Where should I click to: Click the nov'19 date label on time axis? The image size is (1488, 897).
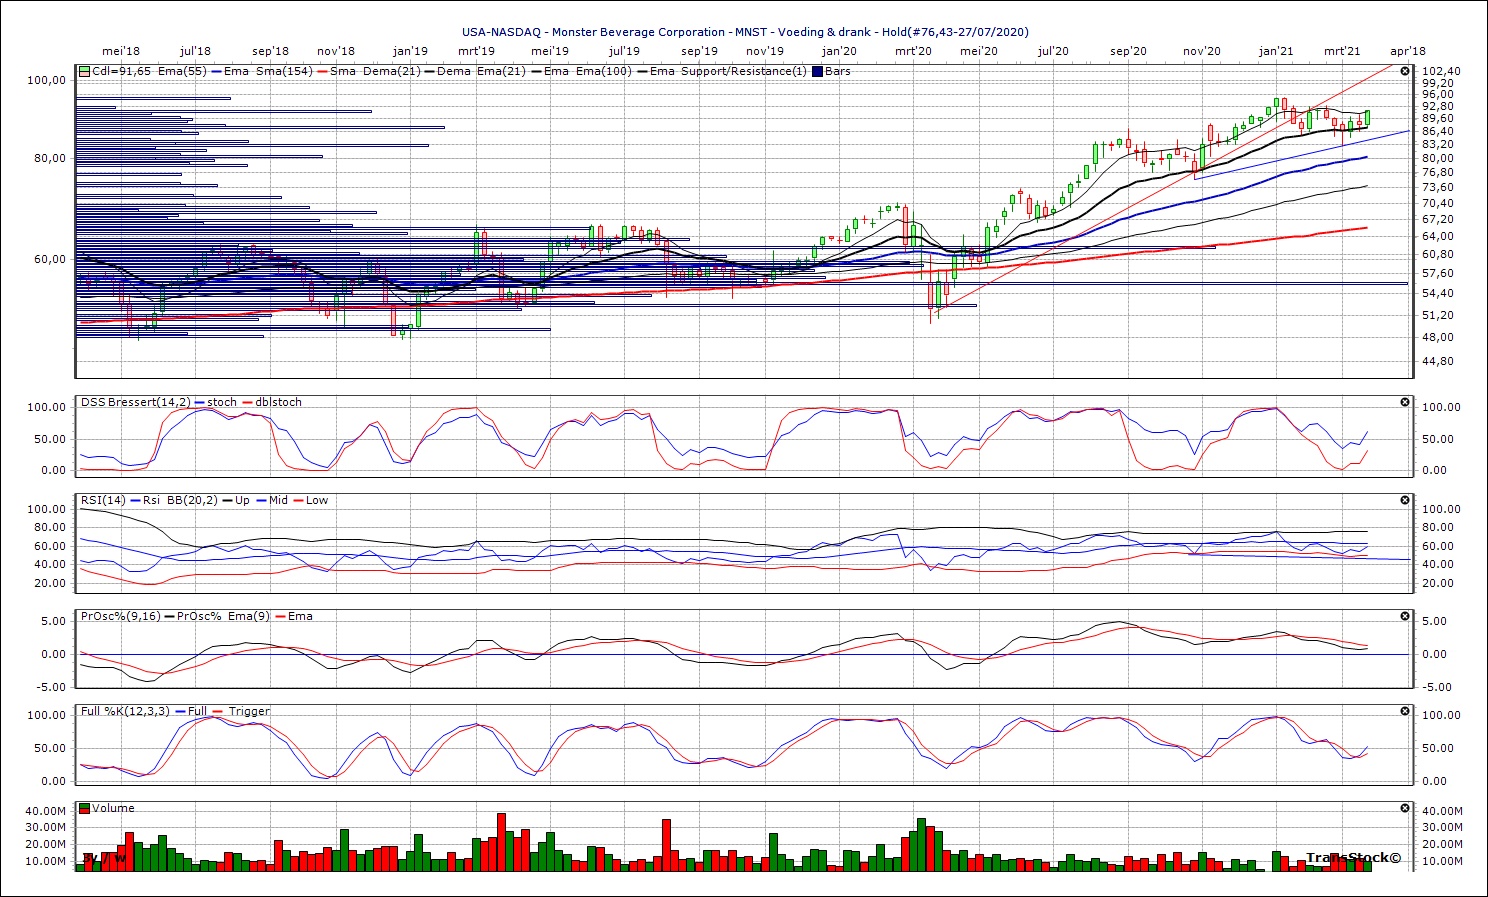pyautogui.click(x=765, y=51)
